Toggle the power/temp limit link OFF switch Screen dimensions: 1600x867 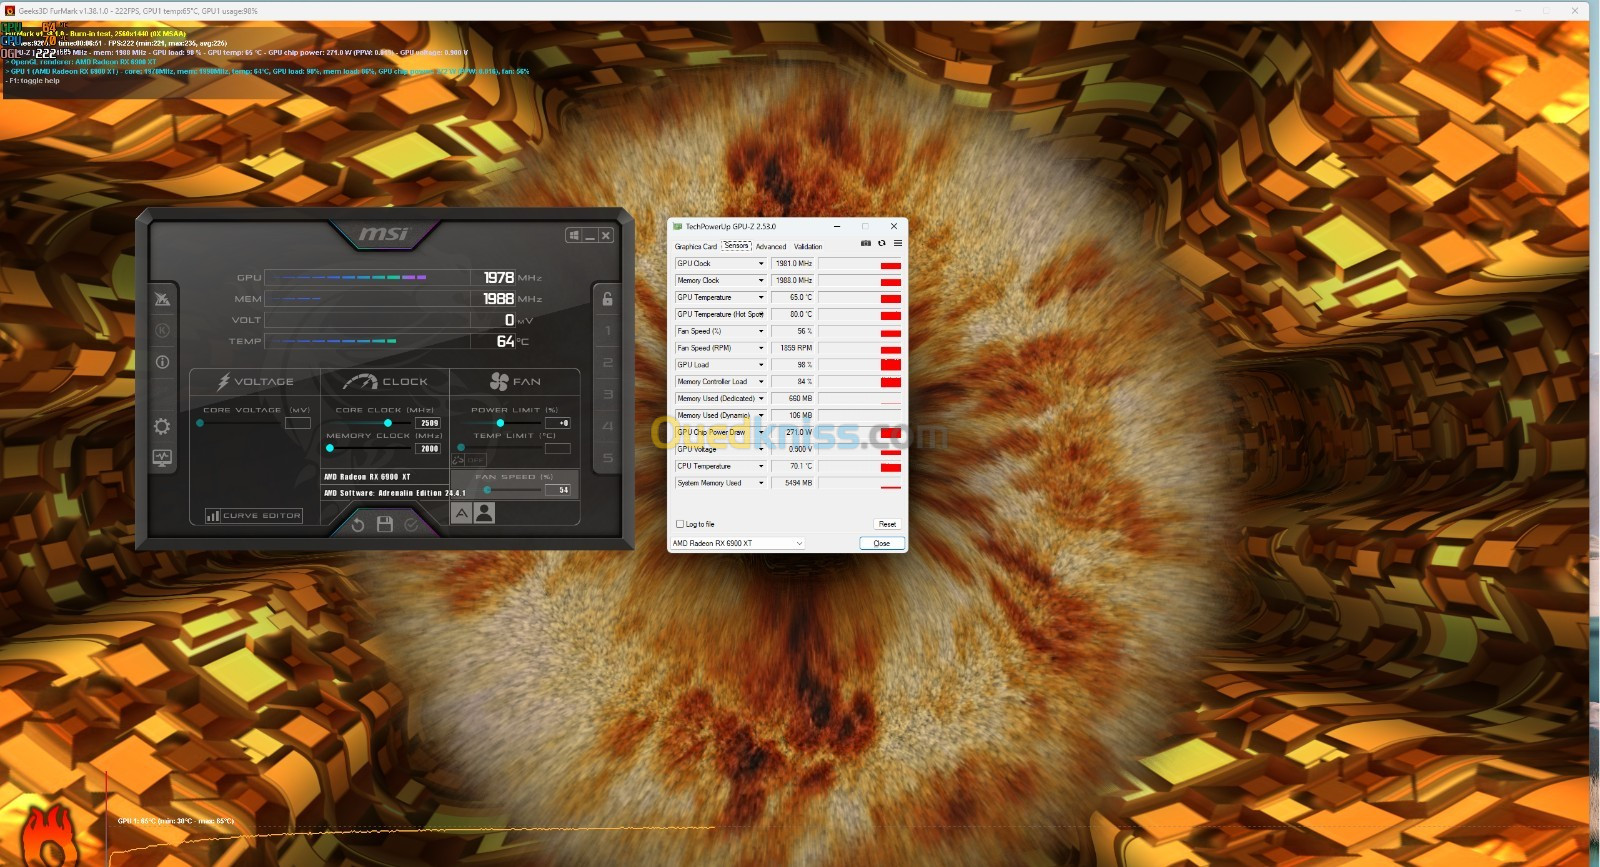coord(468,460)
